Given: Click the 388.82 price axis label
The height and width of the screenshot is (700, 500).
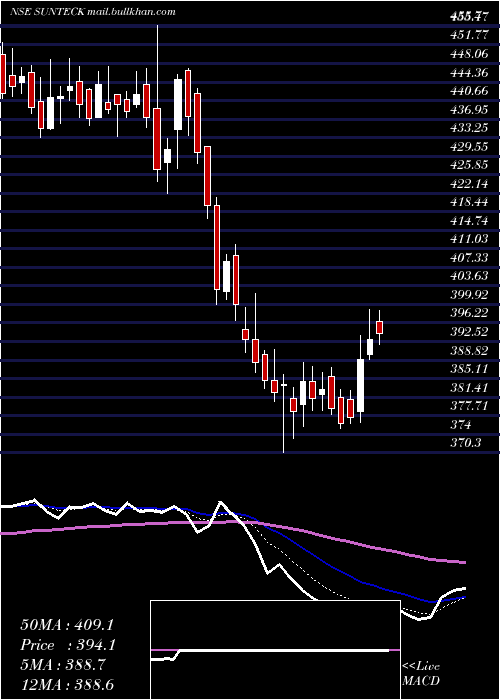Looking at the screenshot, I should [x=469, y=350].
